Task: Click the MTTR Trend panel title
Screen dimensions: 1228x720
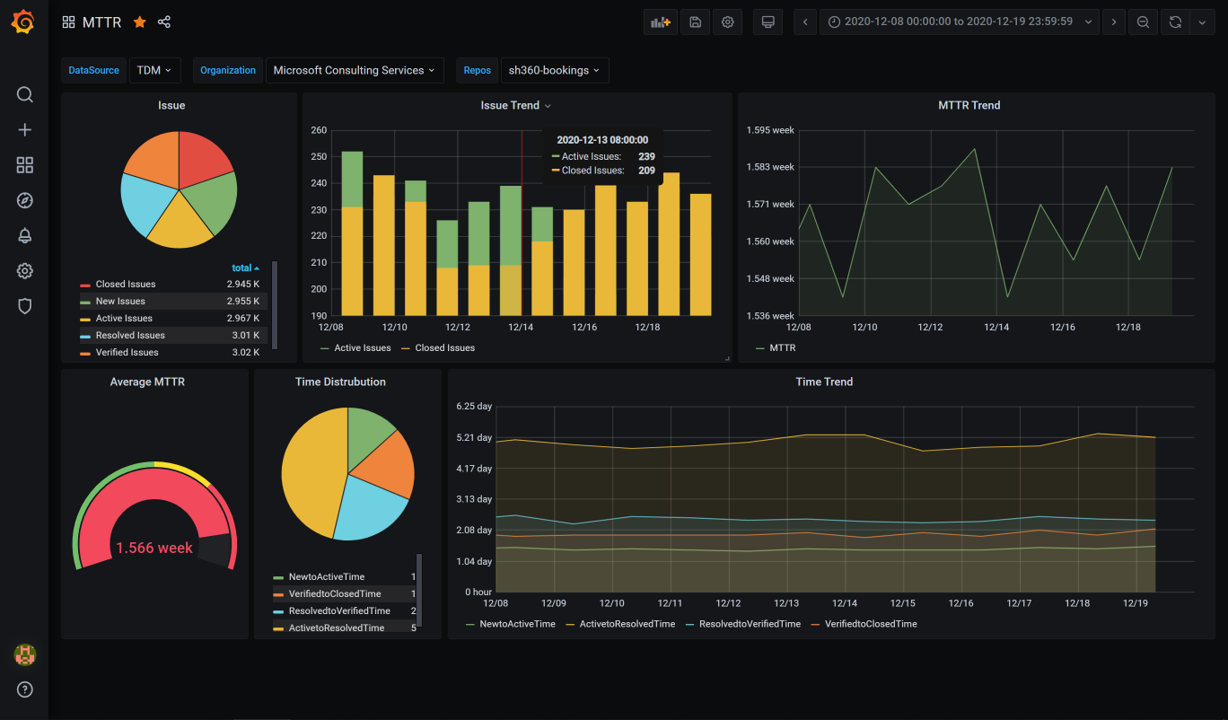Action: pos(969,105)
